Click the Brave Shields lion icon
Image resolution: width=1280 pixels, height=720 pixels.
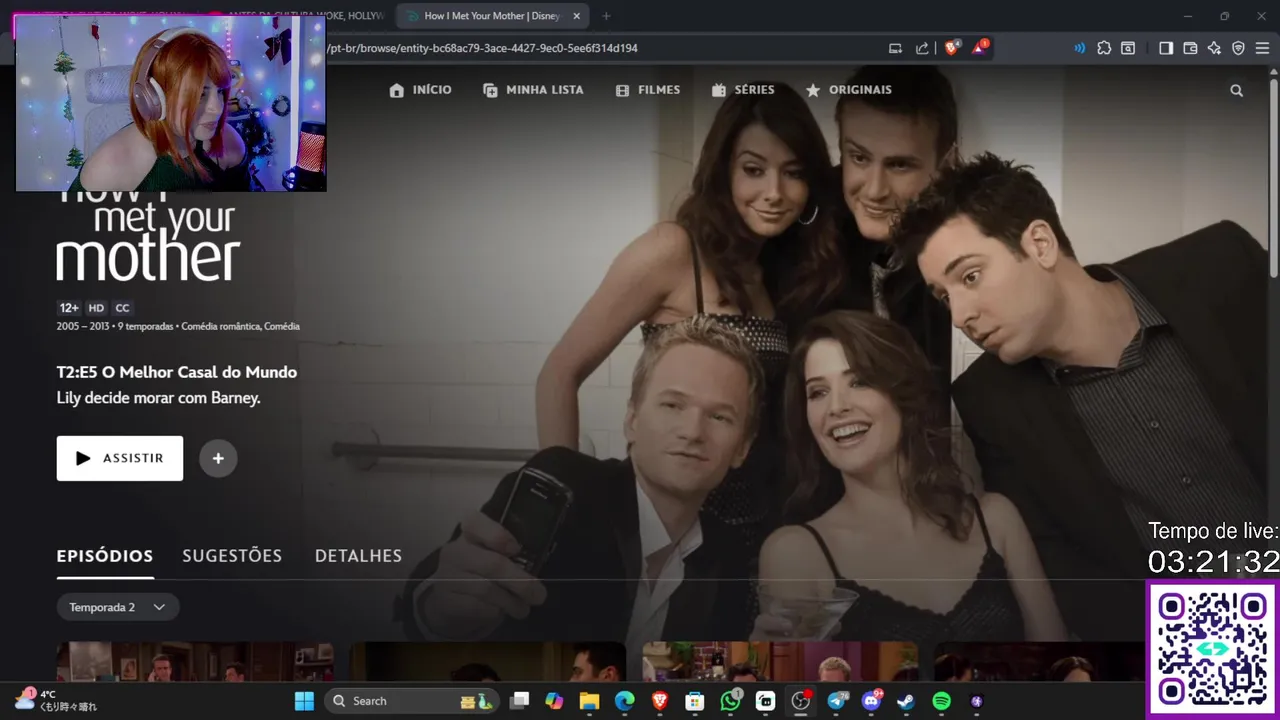[x=952, y=47]
